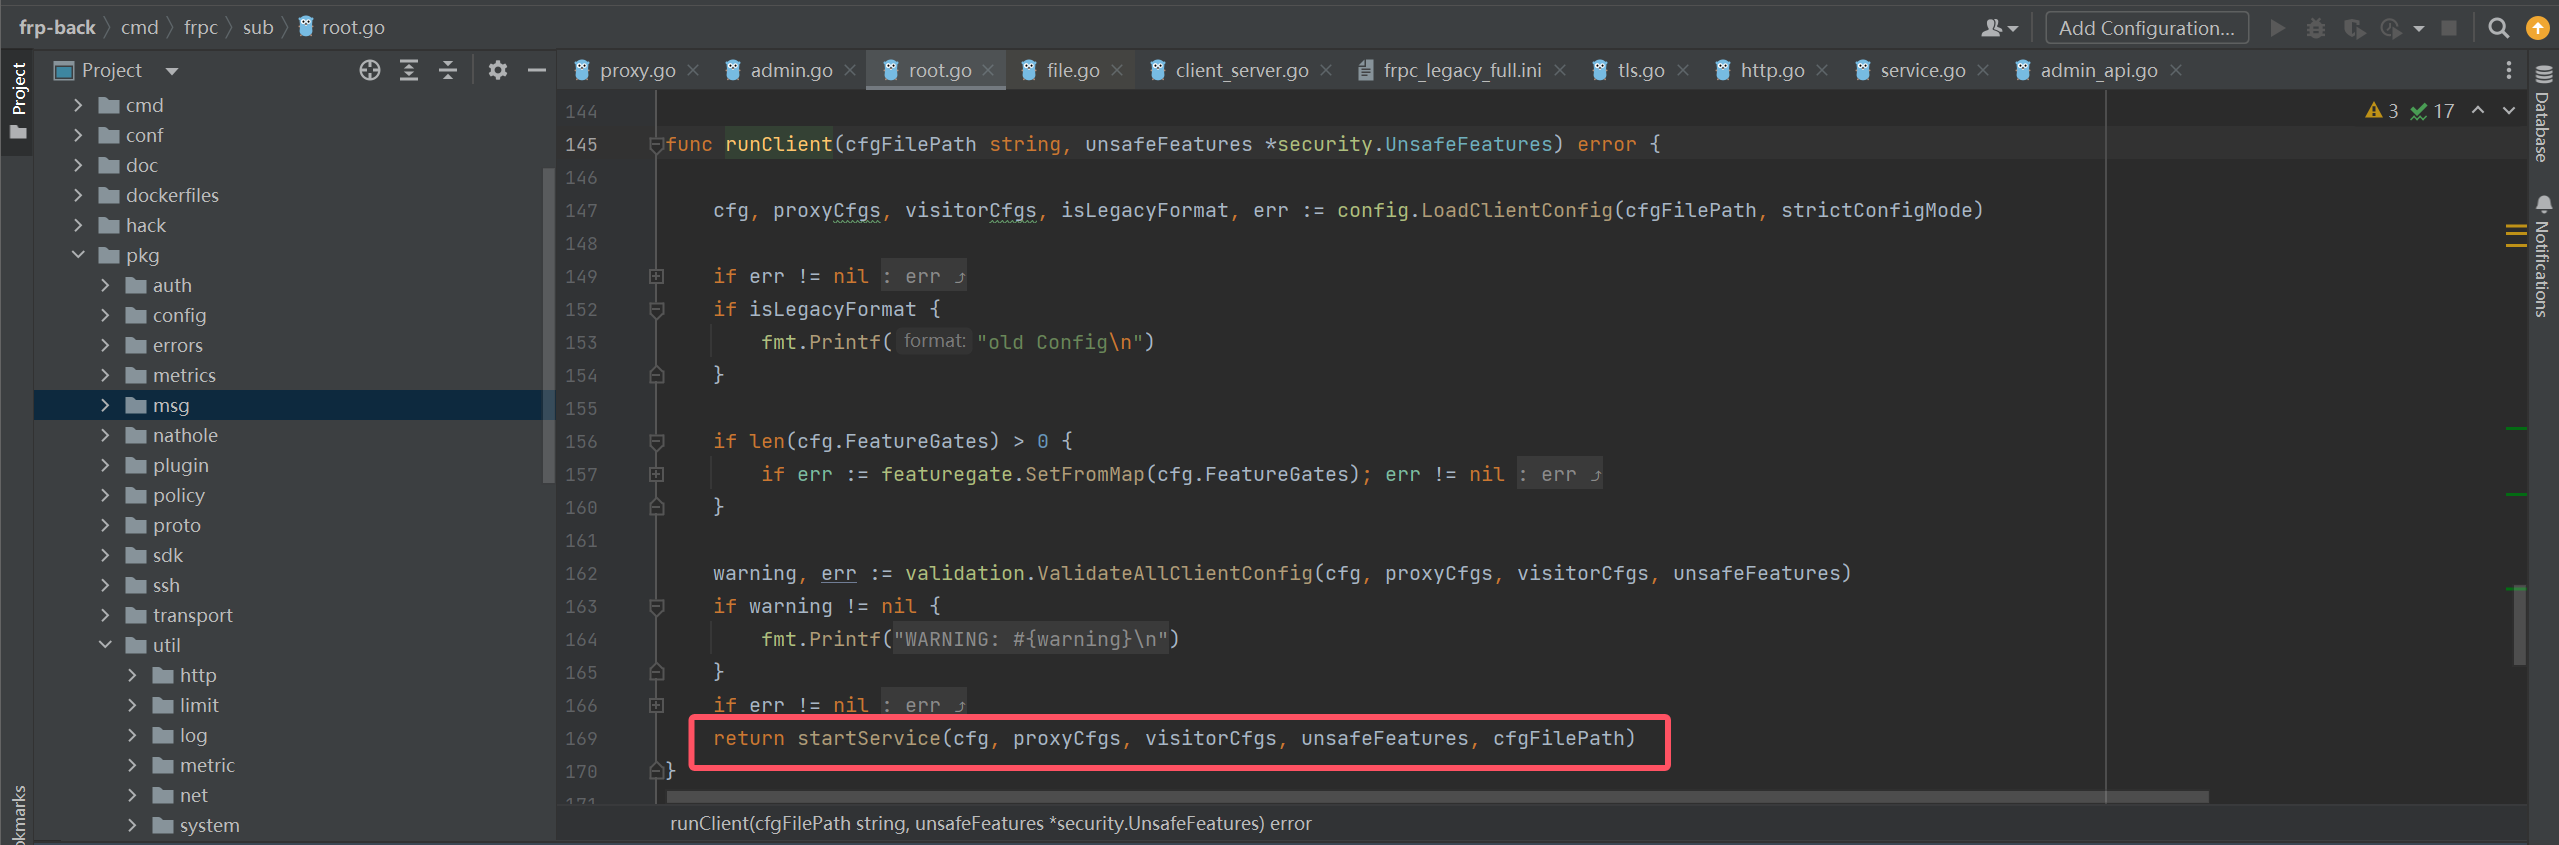Collapse the pkg folder

[78, 255]
